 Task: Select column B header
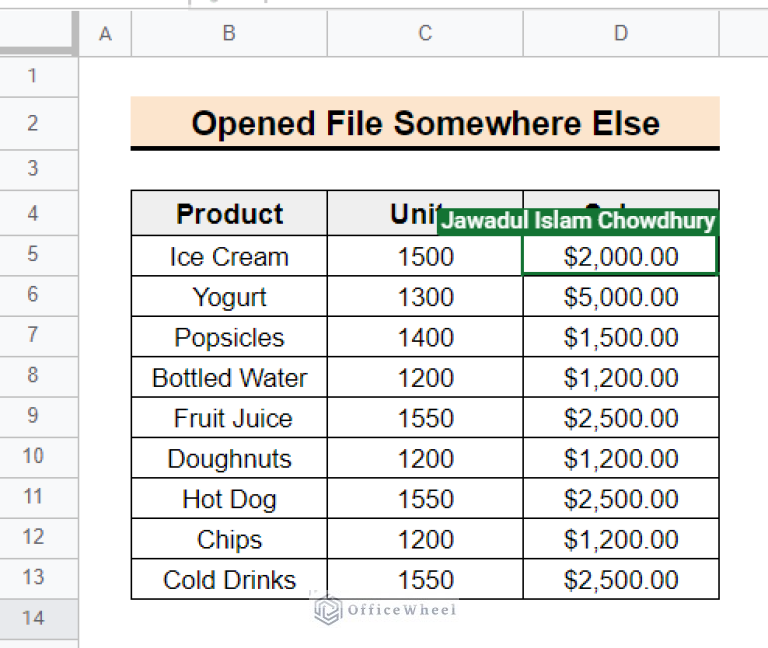pos(229,34)
